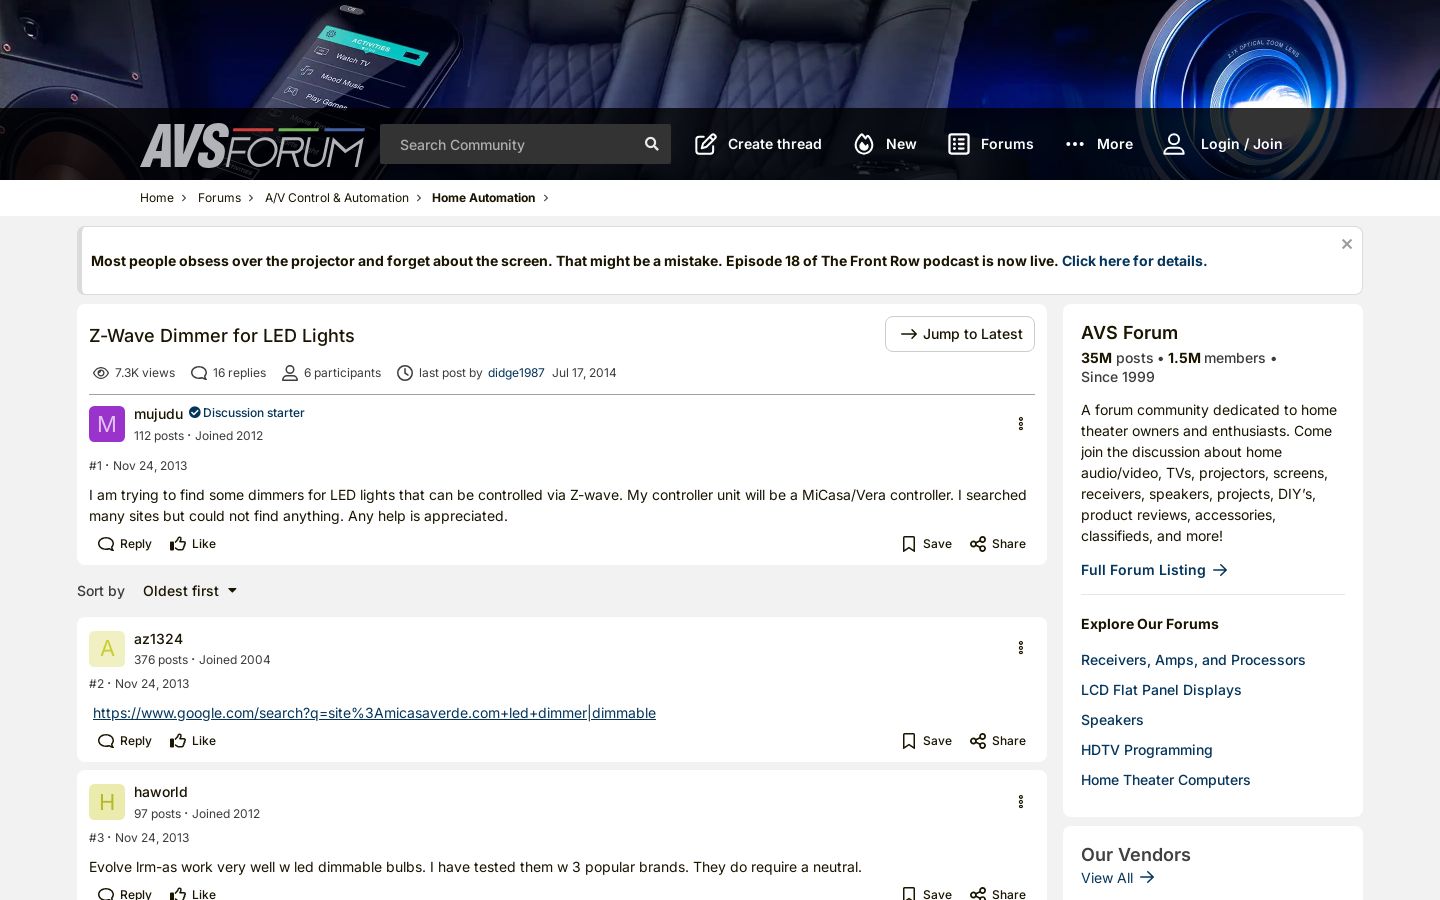Open Forums breadcrumb link
The image size is (1440, 900).
219,198
